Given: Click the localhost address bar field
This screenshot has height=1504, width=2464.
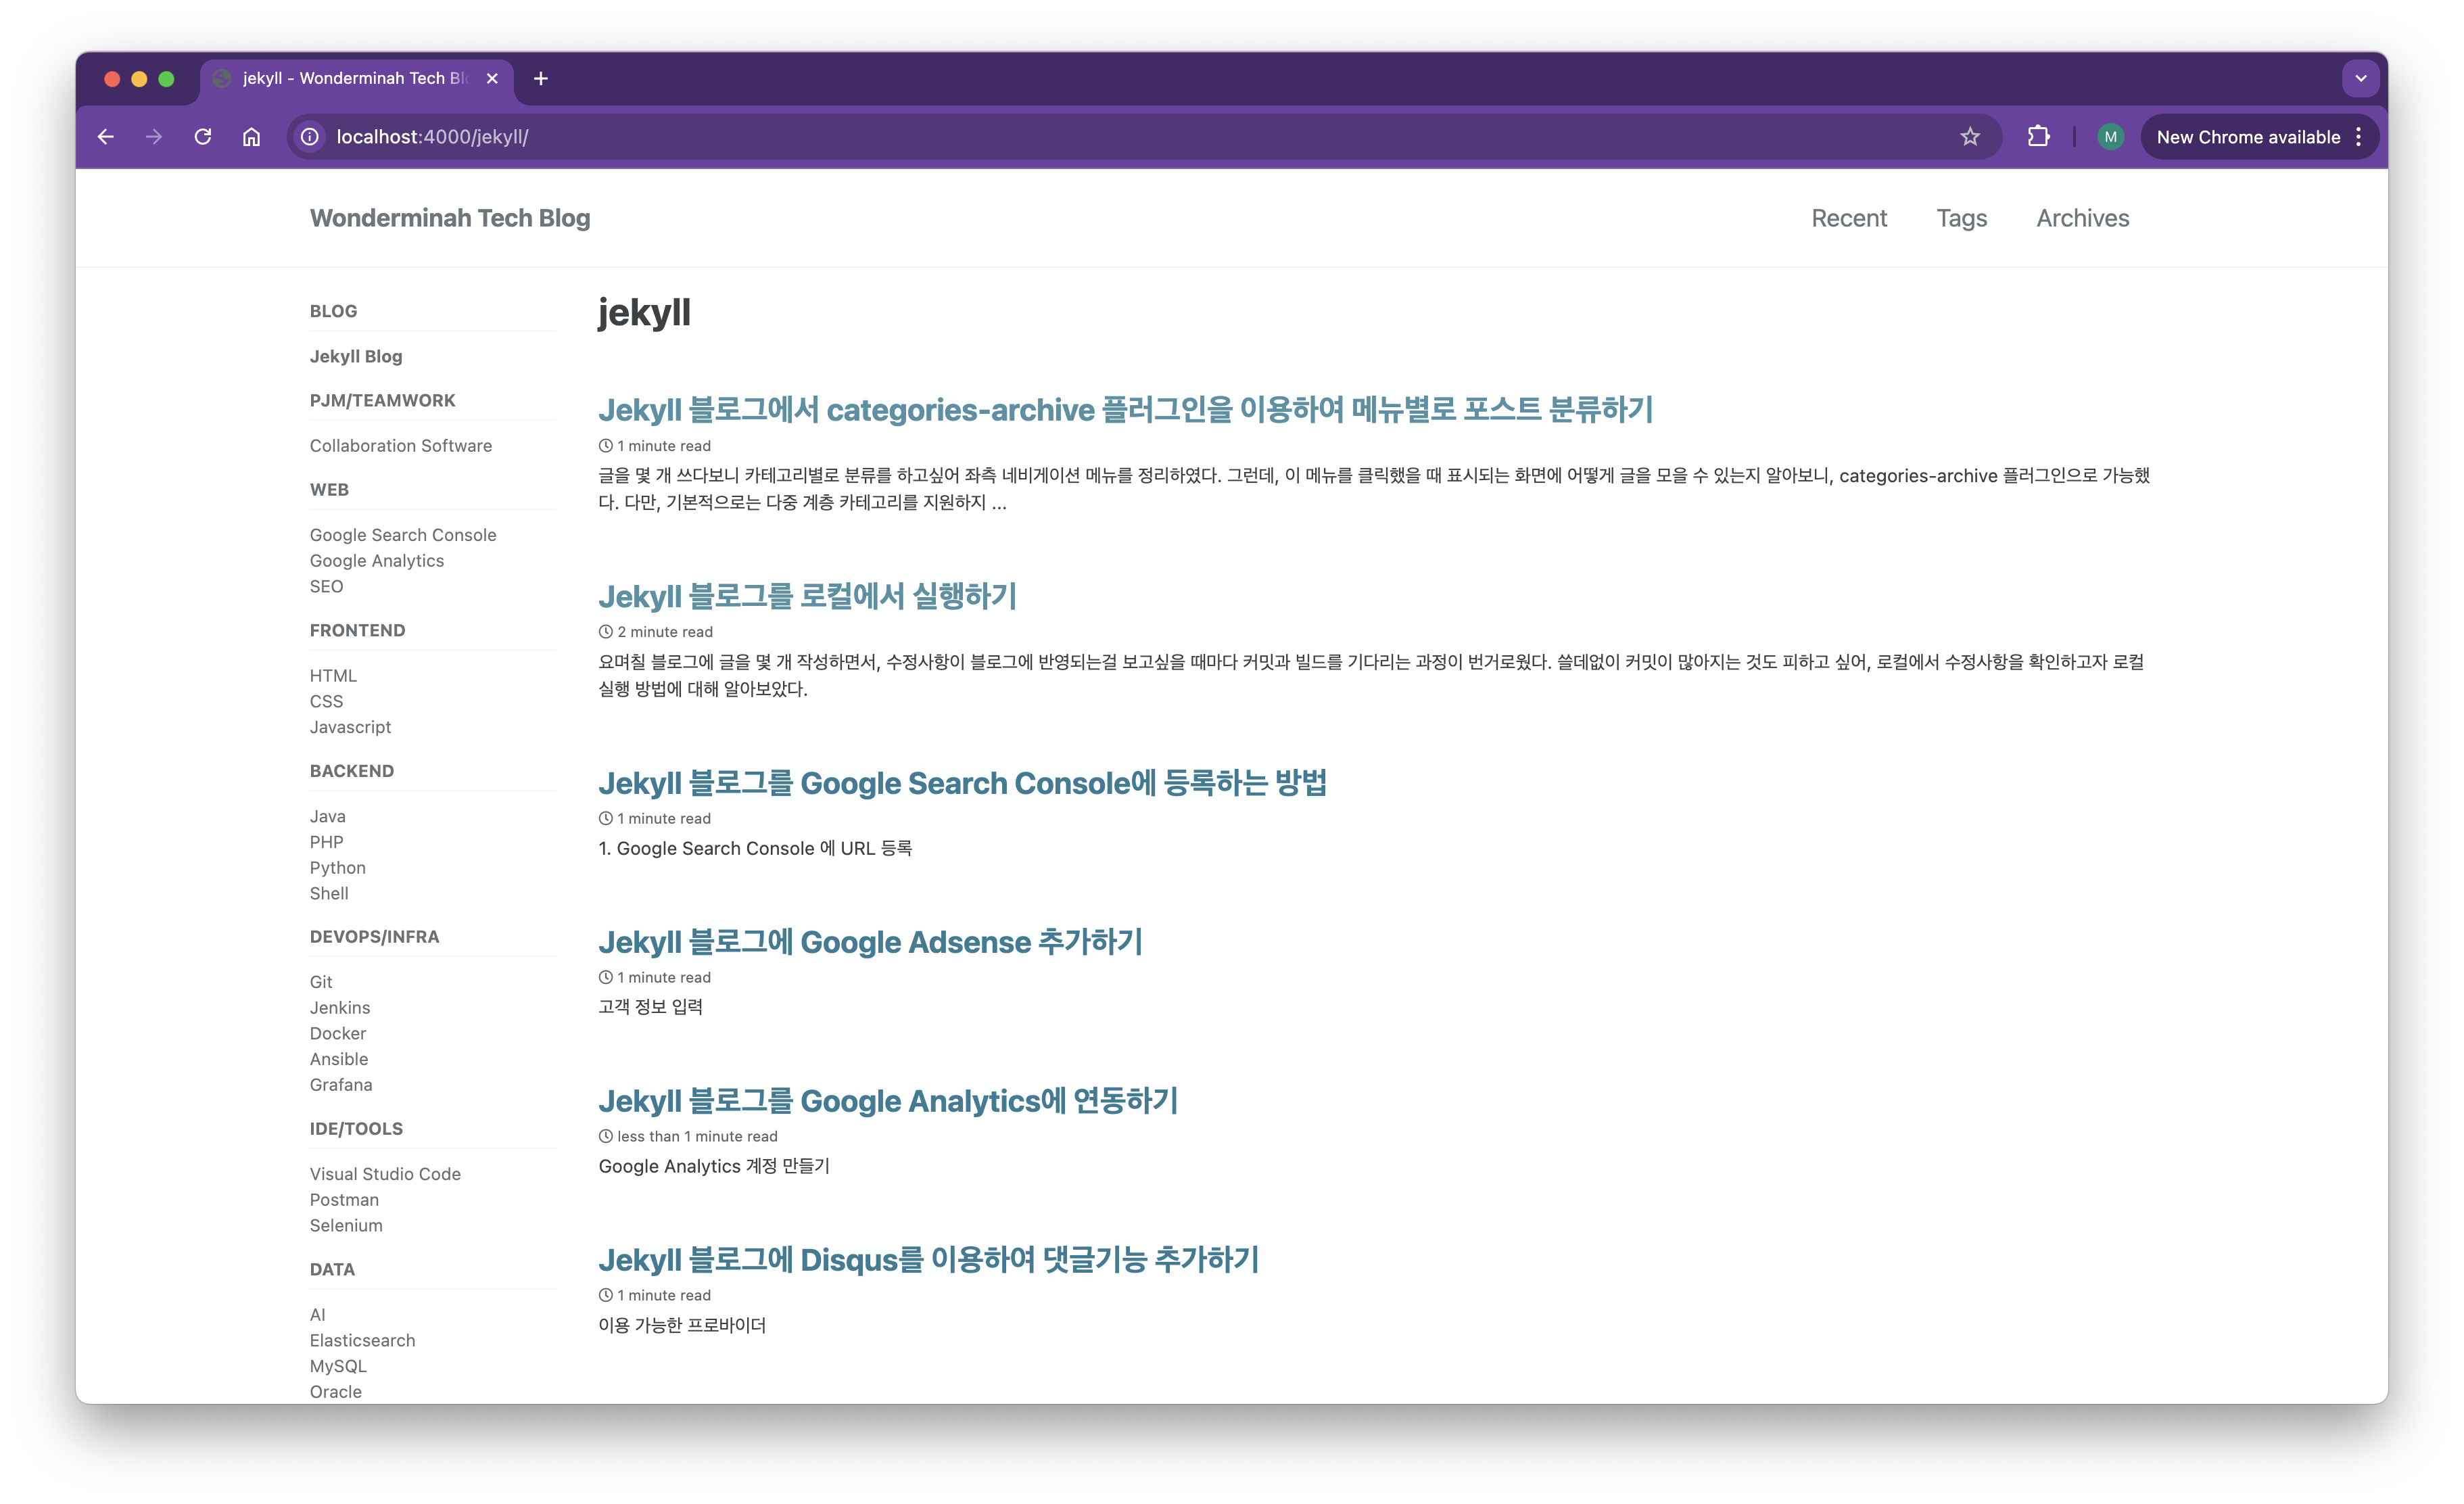Looking at the screenshot, I should tap(1100, 137).
